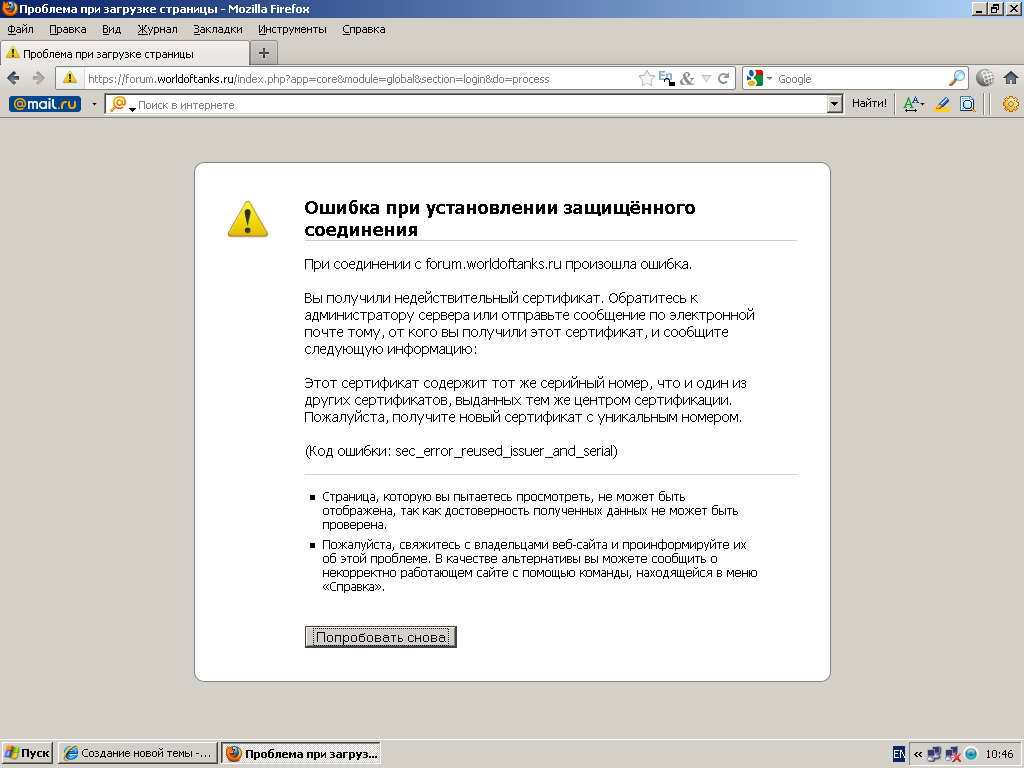The image size is (1024, 768).
Task: Click the EN language indicator in taskbar
Action: coord(899,754)
